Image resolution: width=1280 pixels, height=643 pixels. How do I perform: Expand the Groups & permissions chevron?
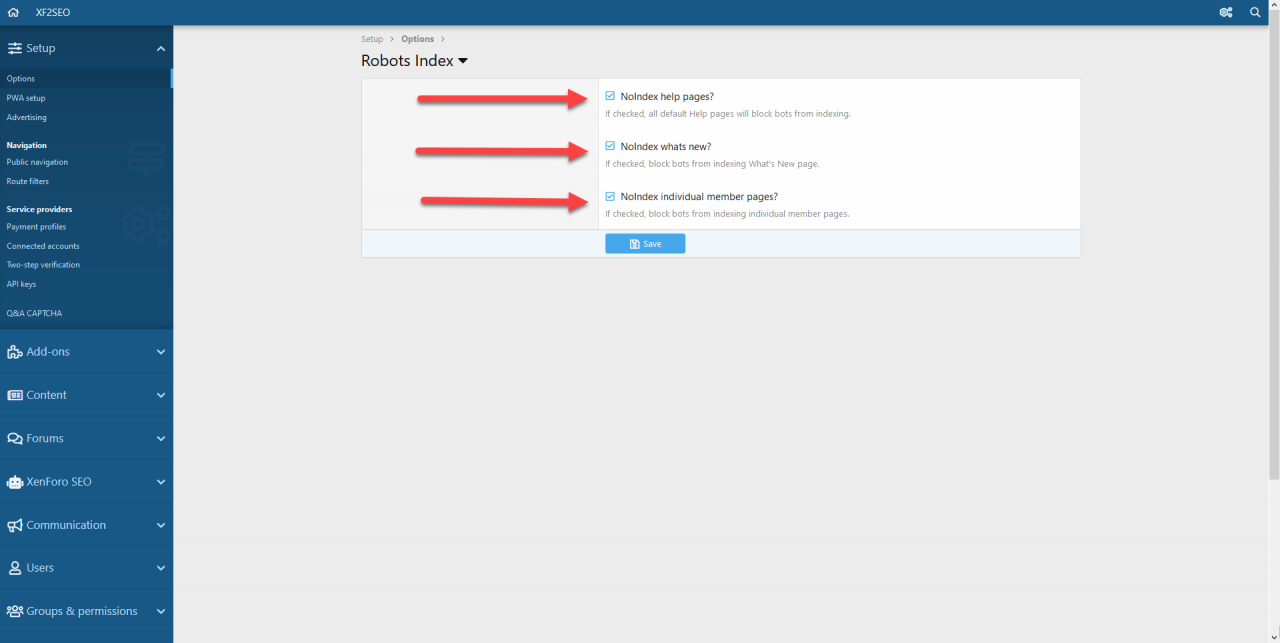161,611
